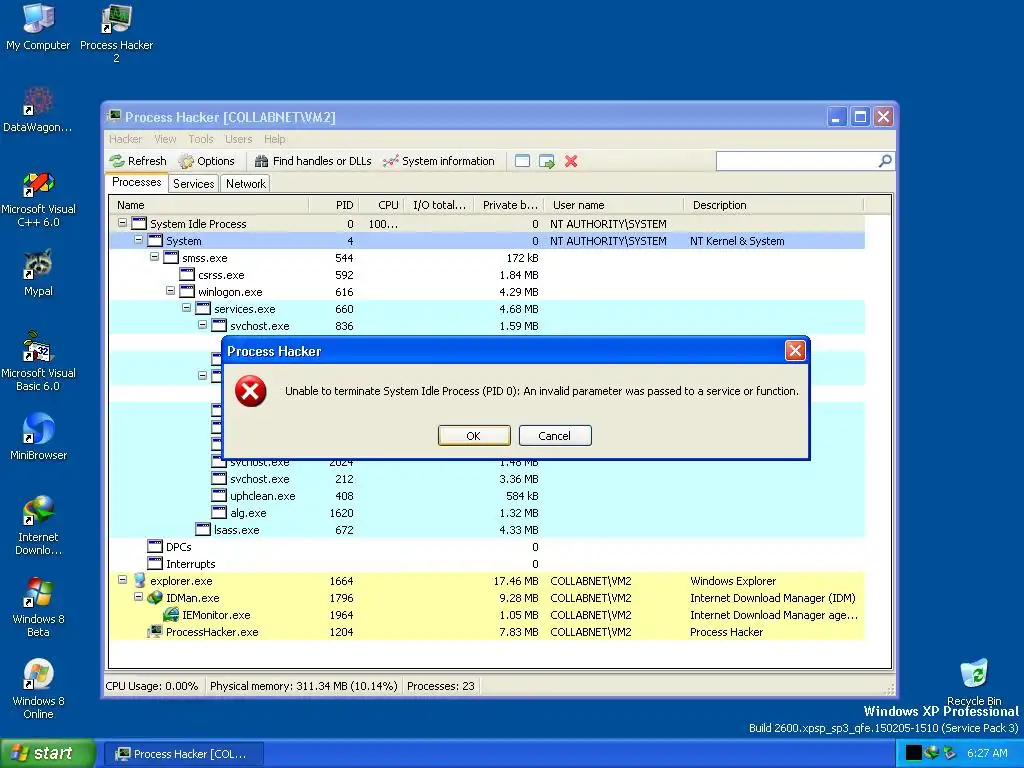Select the uphclean.exe process row
The height and width of the screenshot is (768, 1024).
tap(487, 496)
